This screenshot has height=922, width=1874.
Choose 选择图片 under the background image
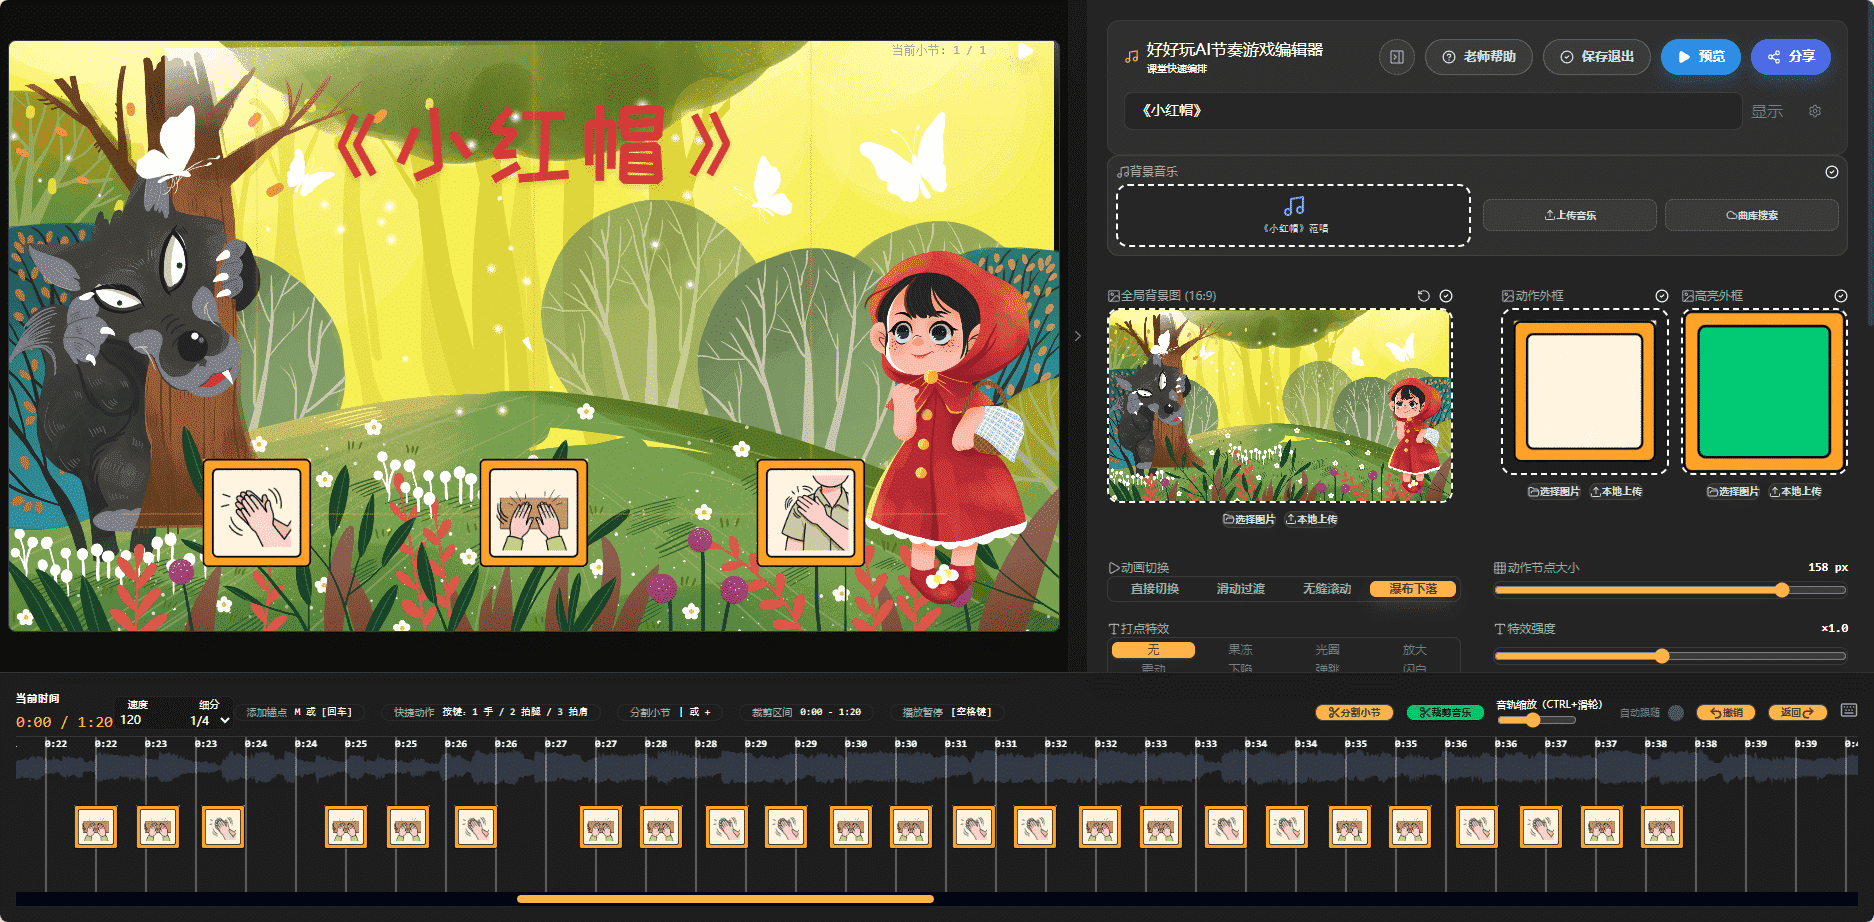click(x=1249, y=519)
